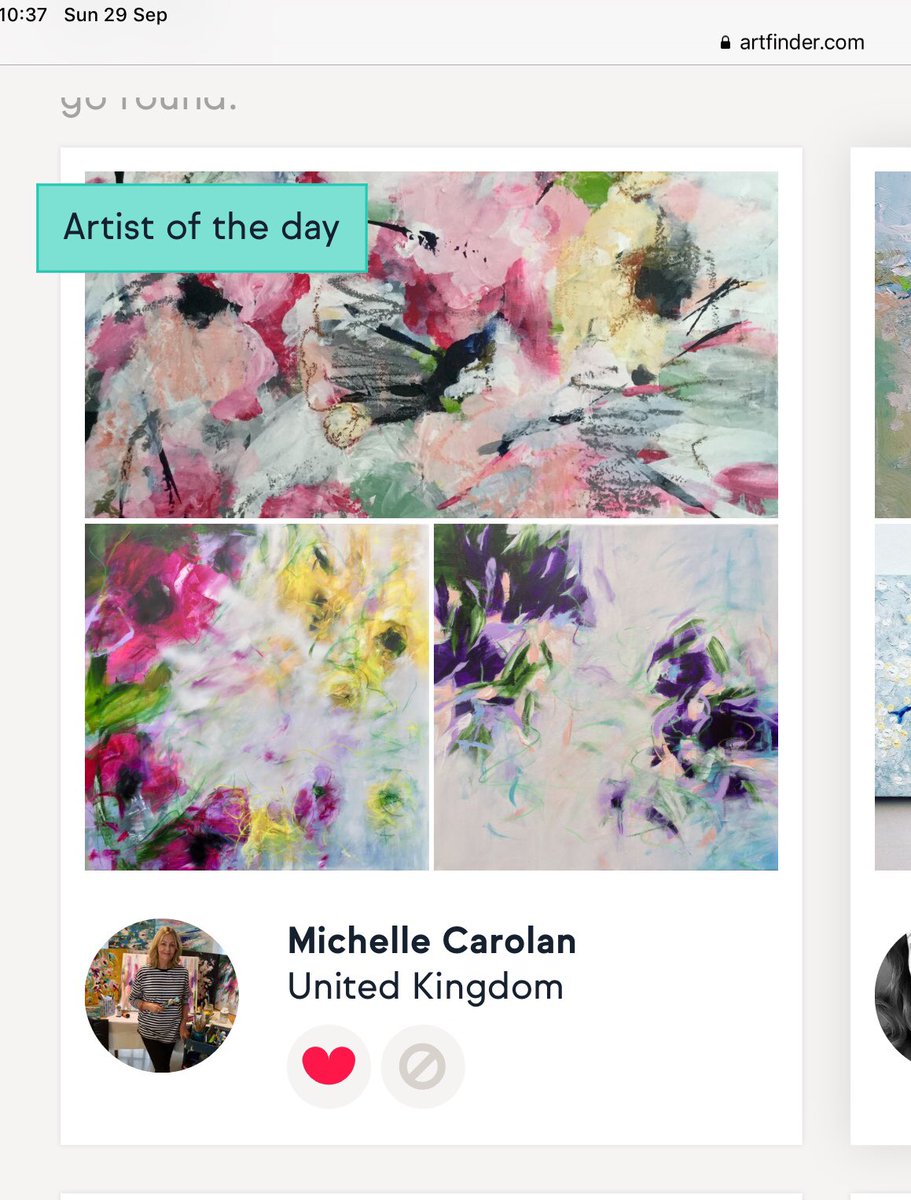Tap the Sun 29 Sep date

116,15
